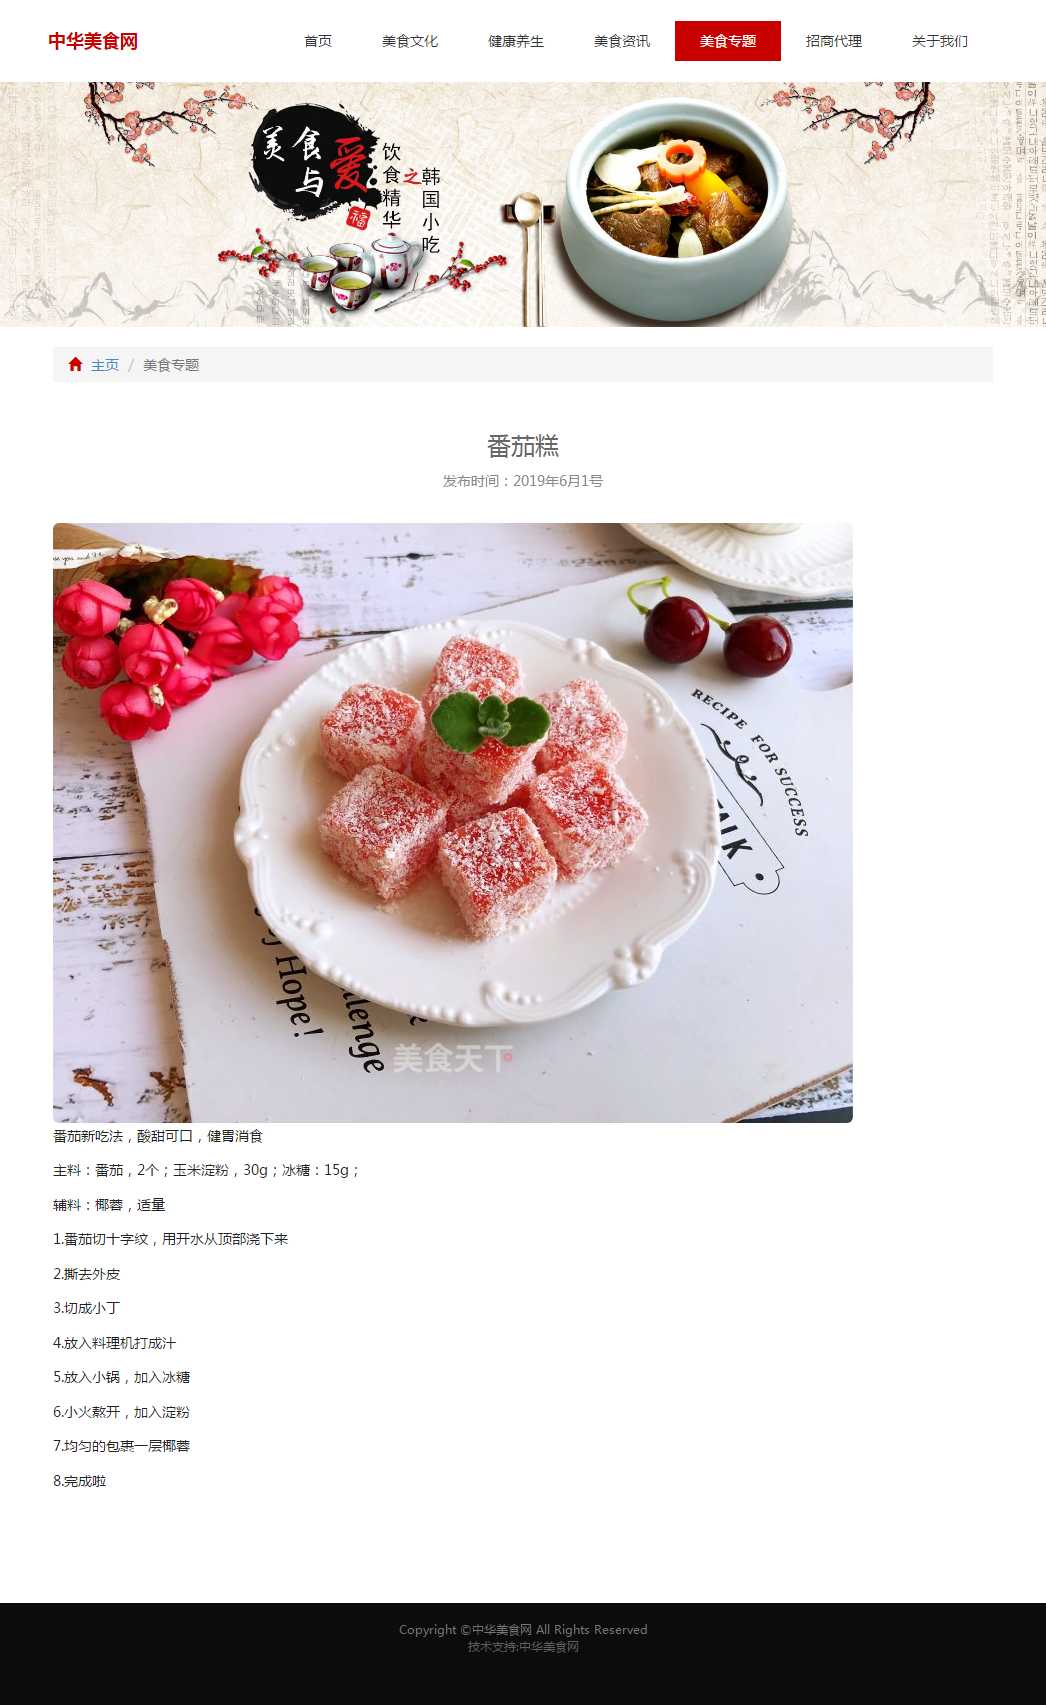This screenshot has width=1046, height=1705.
Task: Click the 发布时间 date line
Action: pos(523,481)
